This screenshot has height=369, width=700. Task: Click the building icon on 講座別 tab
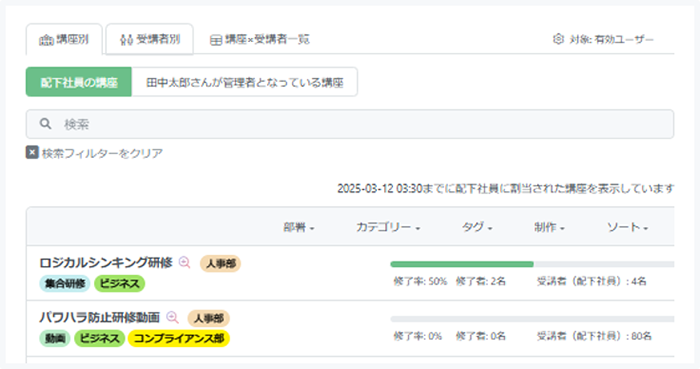46,40
